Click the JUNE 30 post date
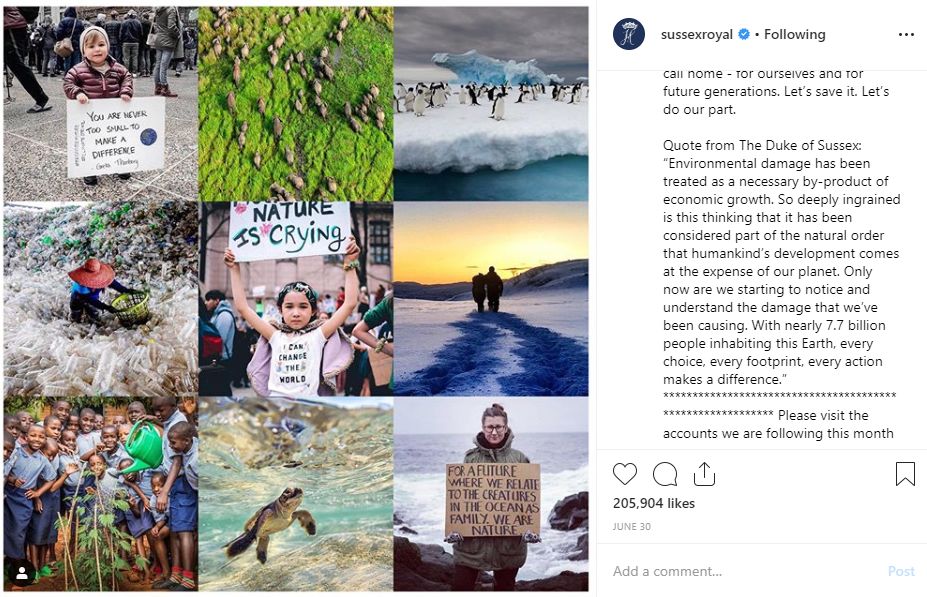This screenshot has height=597, width=927. tap(631, 526)
